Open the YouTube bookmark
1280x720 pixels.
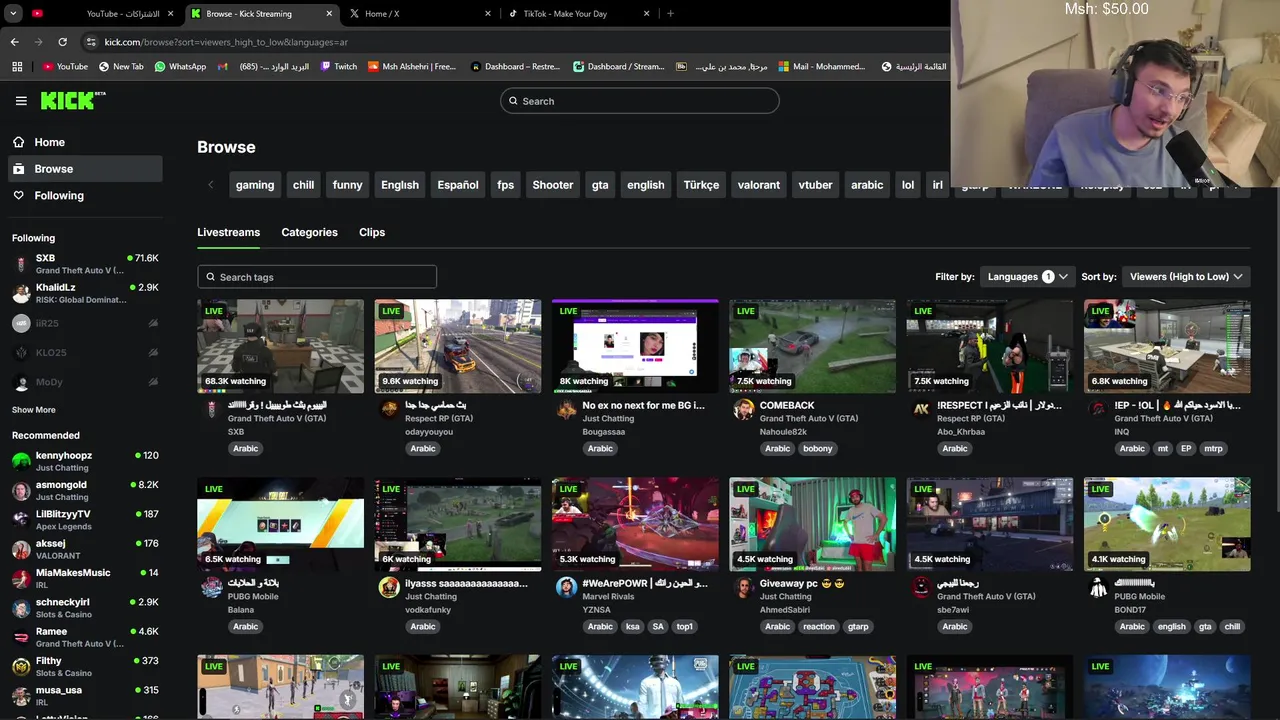pos(65,67)
